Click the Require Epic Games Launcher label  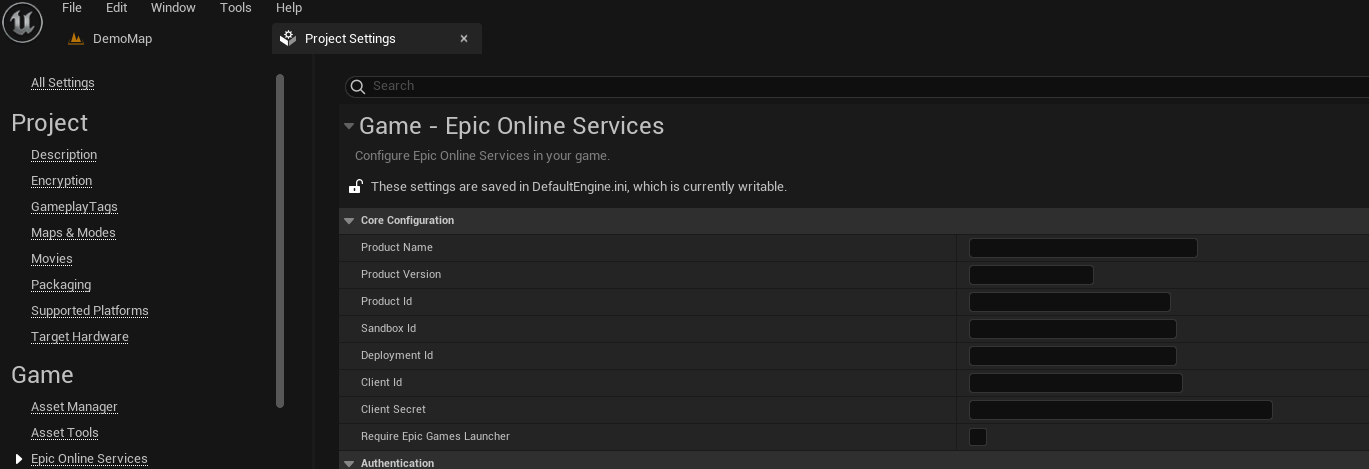tap(435, 437)
